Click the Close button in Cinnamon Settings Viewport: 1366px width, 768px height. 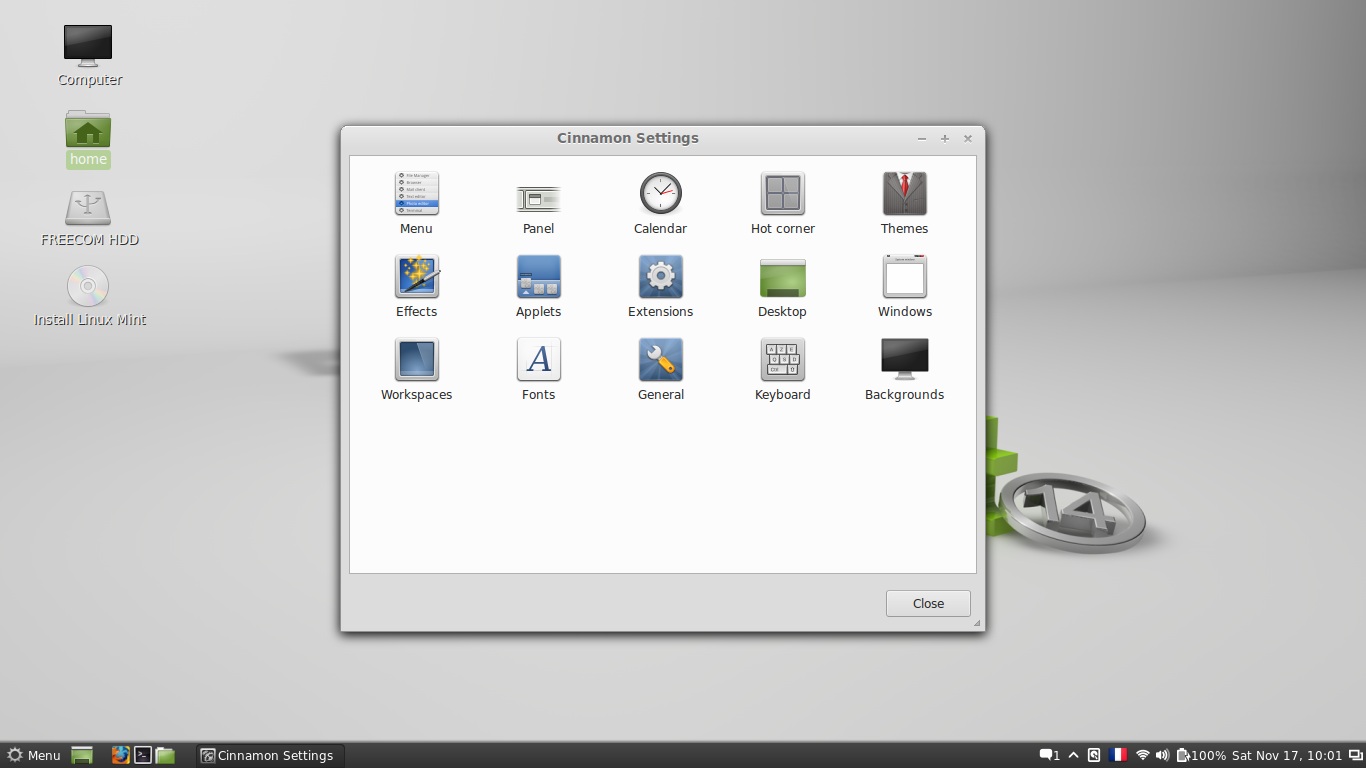(x=928, y=603)
